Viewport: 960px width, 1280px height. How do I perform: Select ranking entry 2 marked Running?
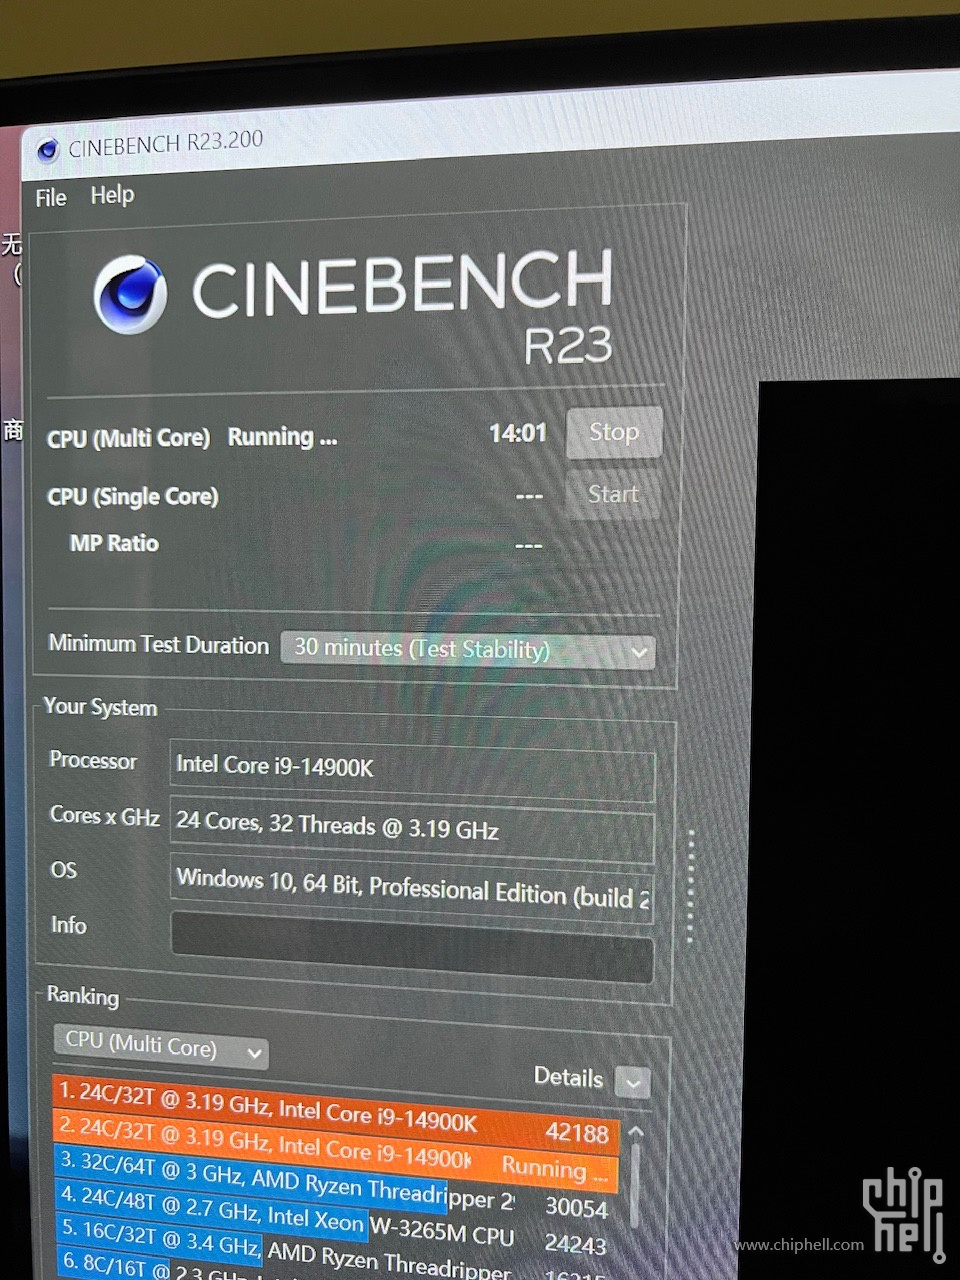[x=336, y=1150]
